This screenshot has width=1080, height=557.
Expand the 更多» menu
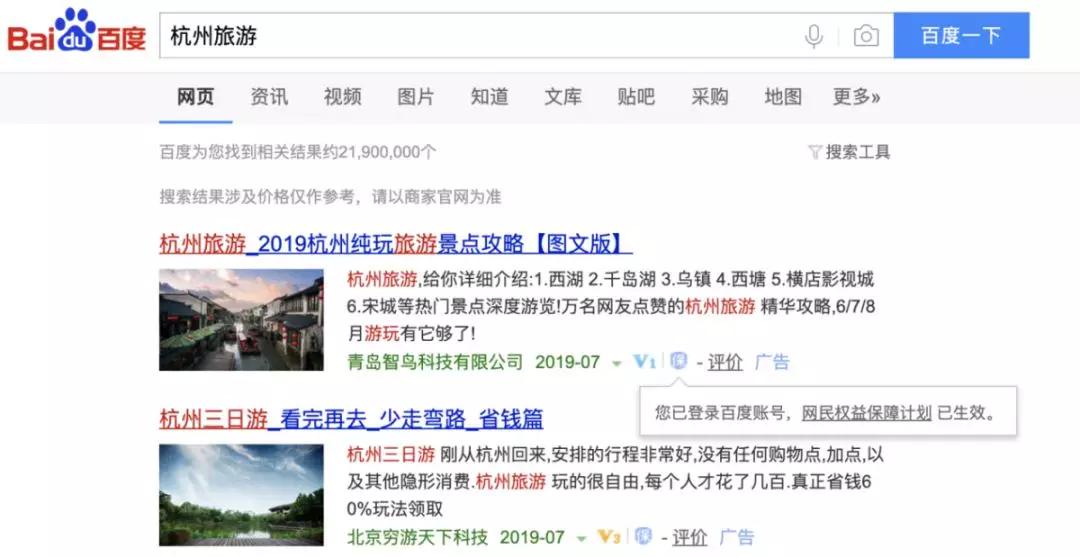[x=856, y=97]
